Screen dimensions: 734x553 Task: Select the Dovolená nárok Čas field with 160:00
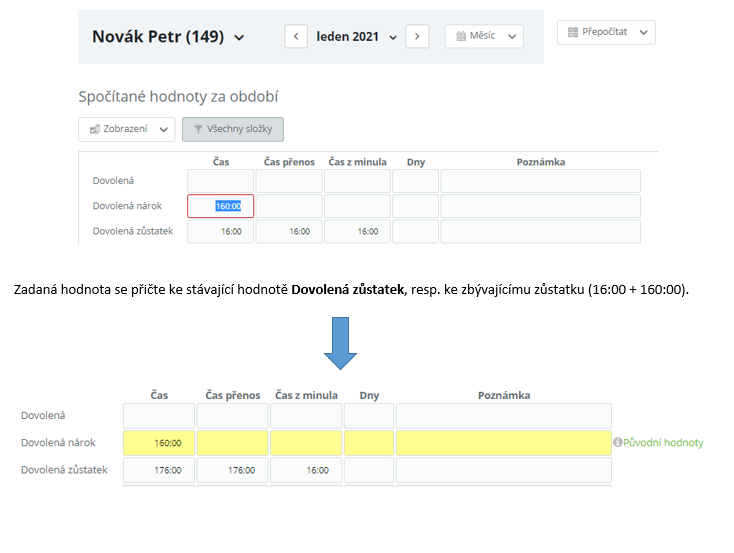pyautogui.click(x=221, y=206)
